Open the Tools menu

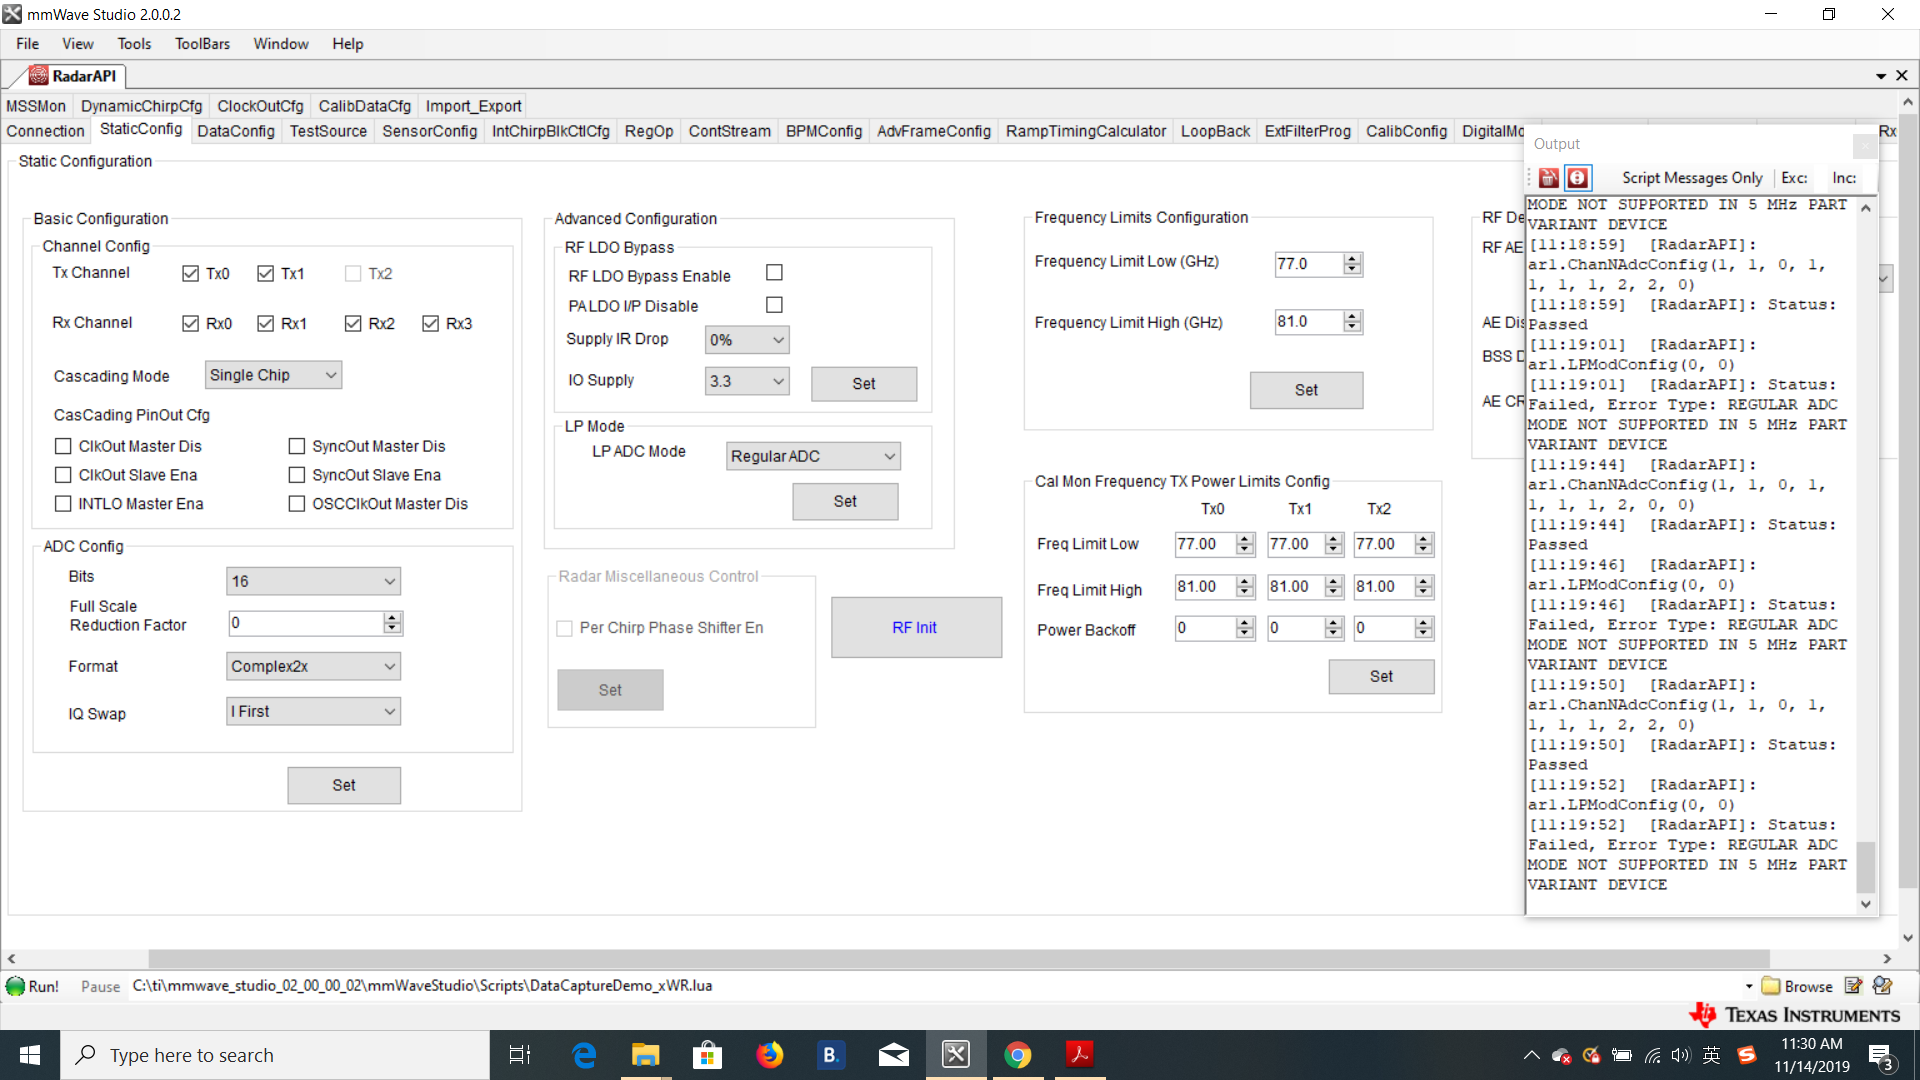pyautogui.click(x=134, y=44)
